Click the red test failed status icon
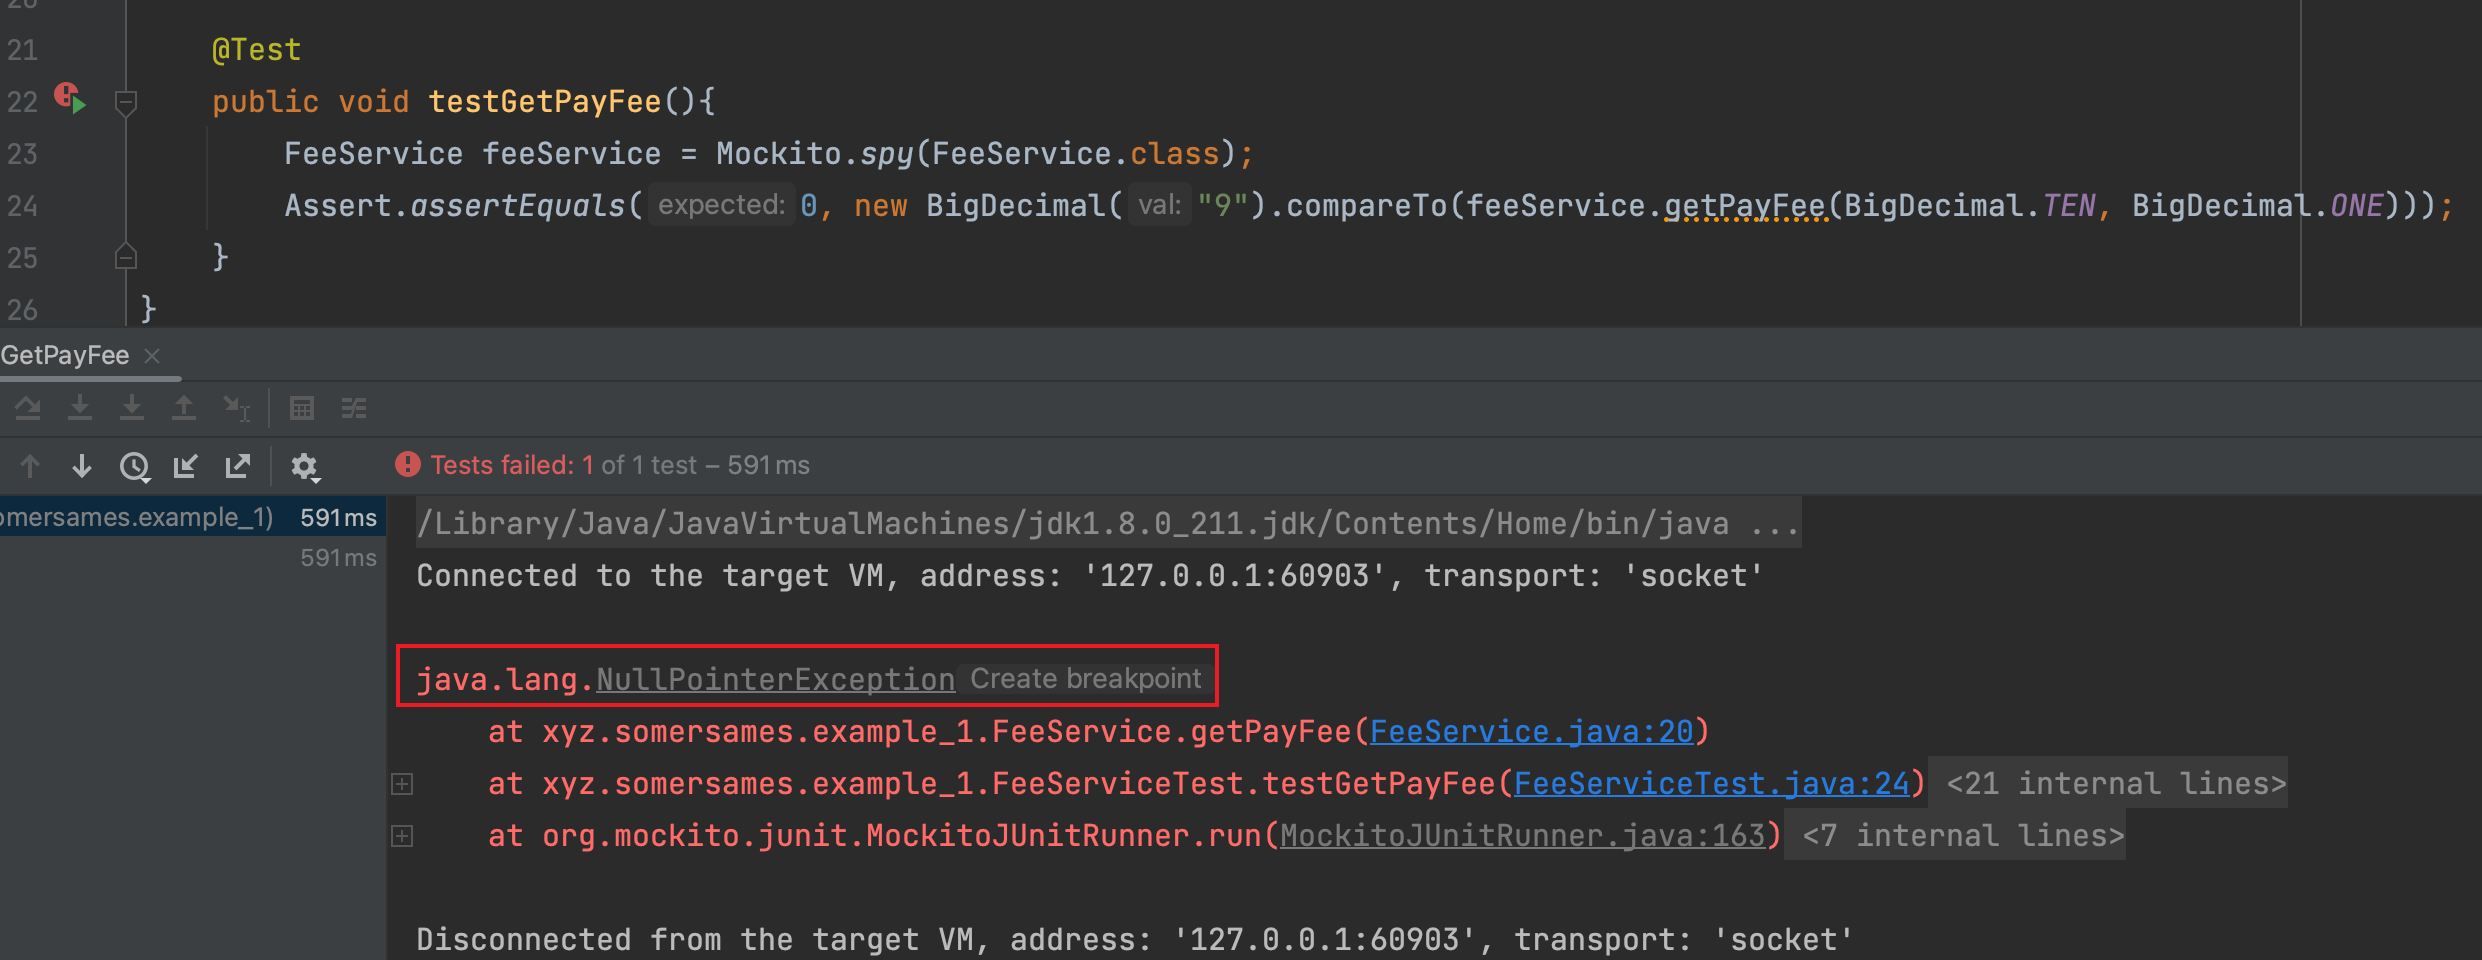 pyautogui.click(x=408, y=464)
